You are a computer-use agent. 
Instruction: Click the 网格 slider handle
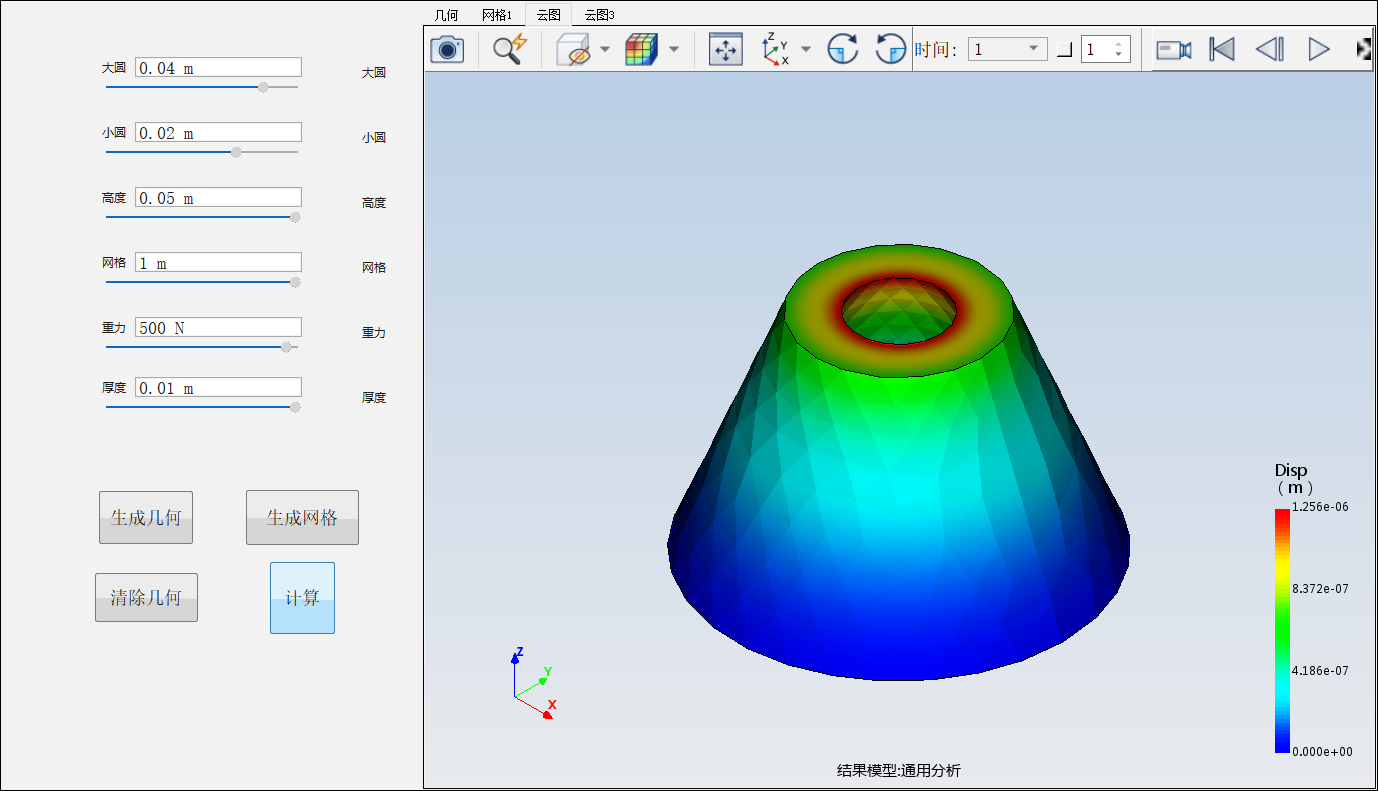[295, 282]
